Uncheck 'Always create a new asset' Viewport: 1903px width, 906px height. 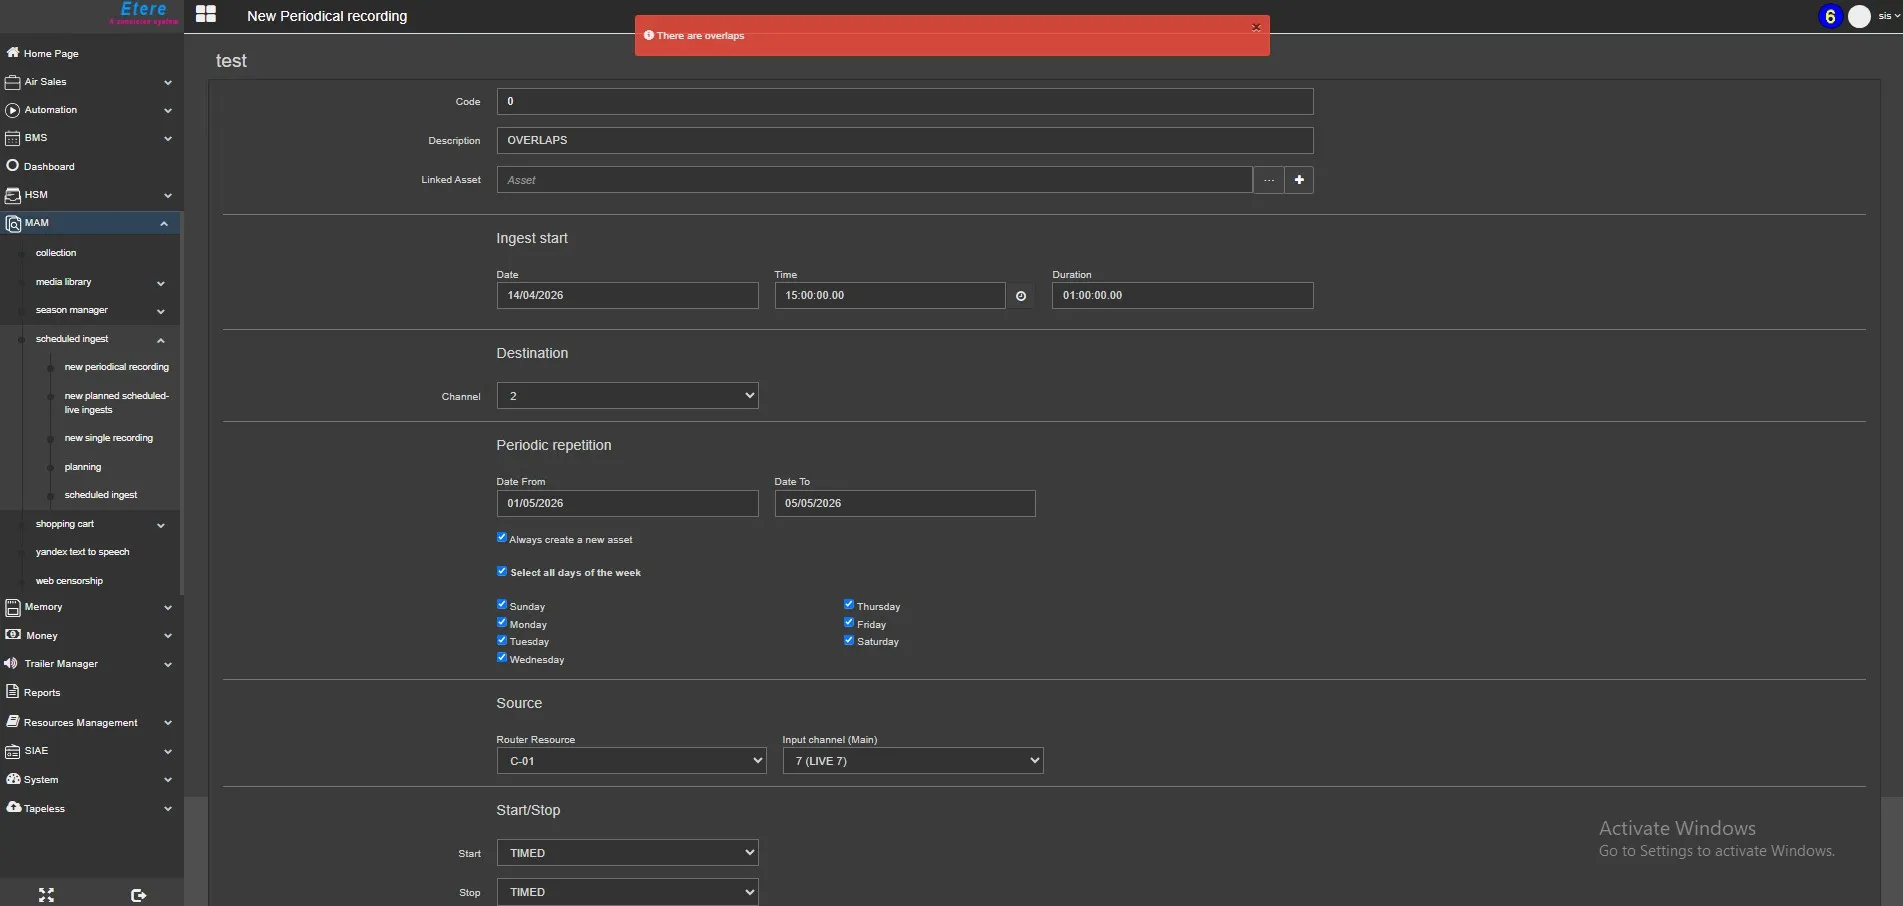(x=502, y=538)
